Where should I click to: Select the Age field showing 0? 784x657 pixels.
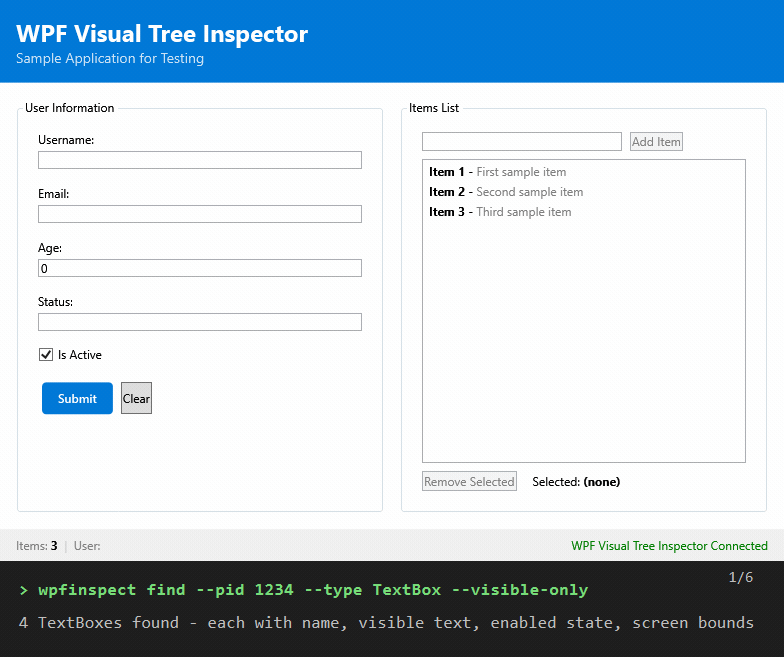point(200,268)
